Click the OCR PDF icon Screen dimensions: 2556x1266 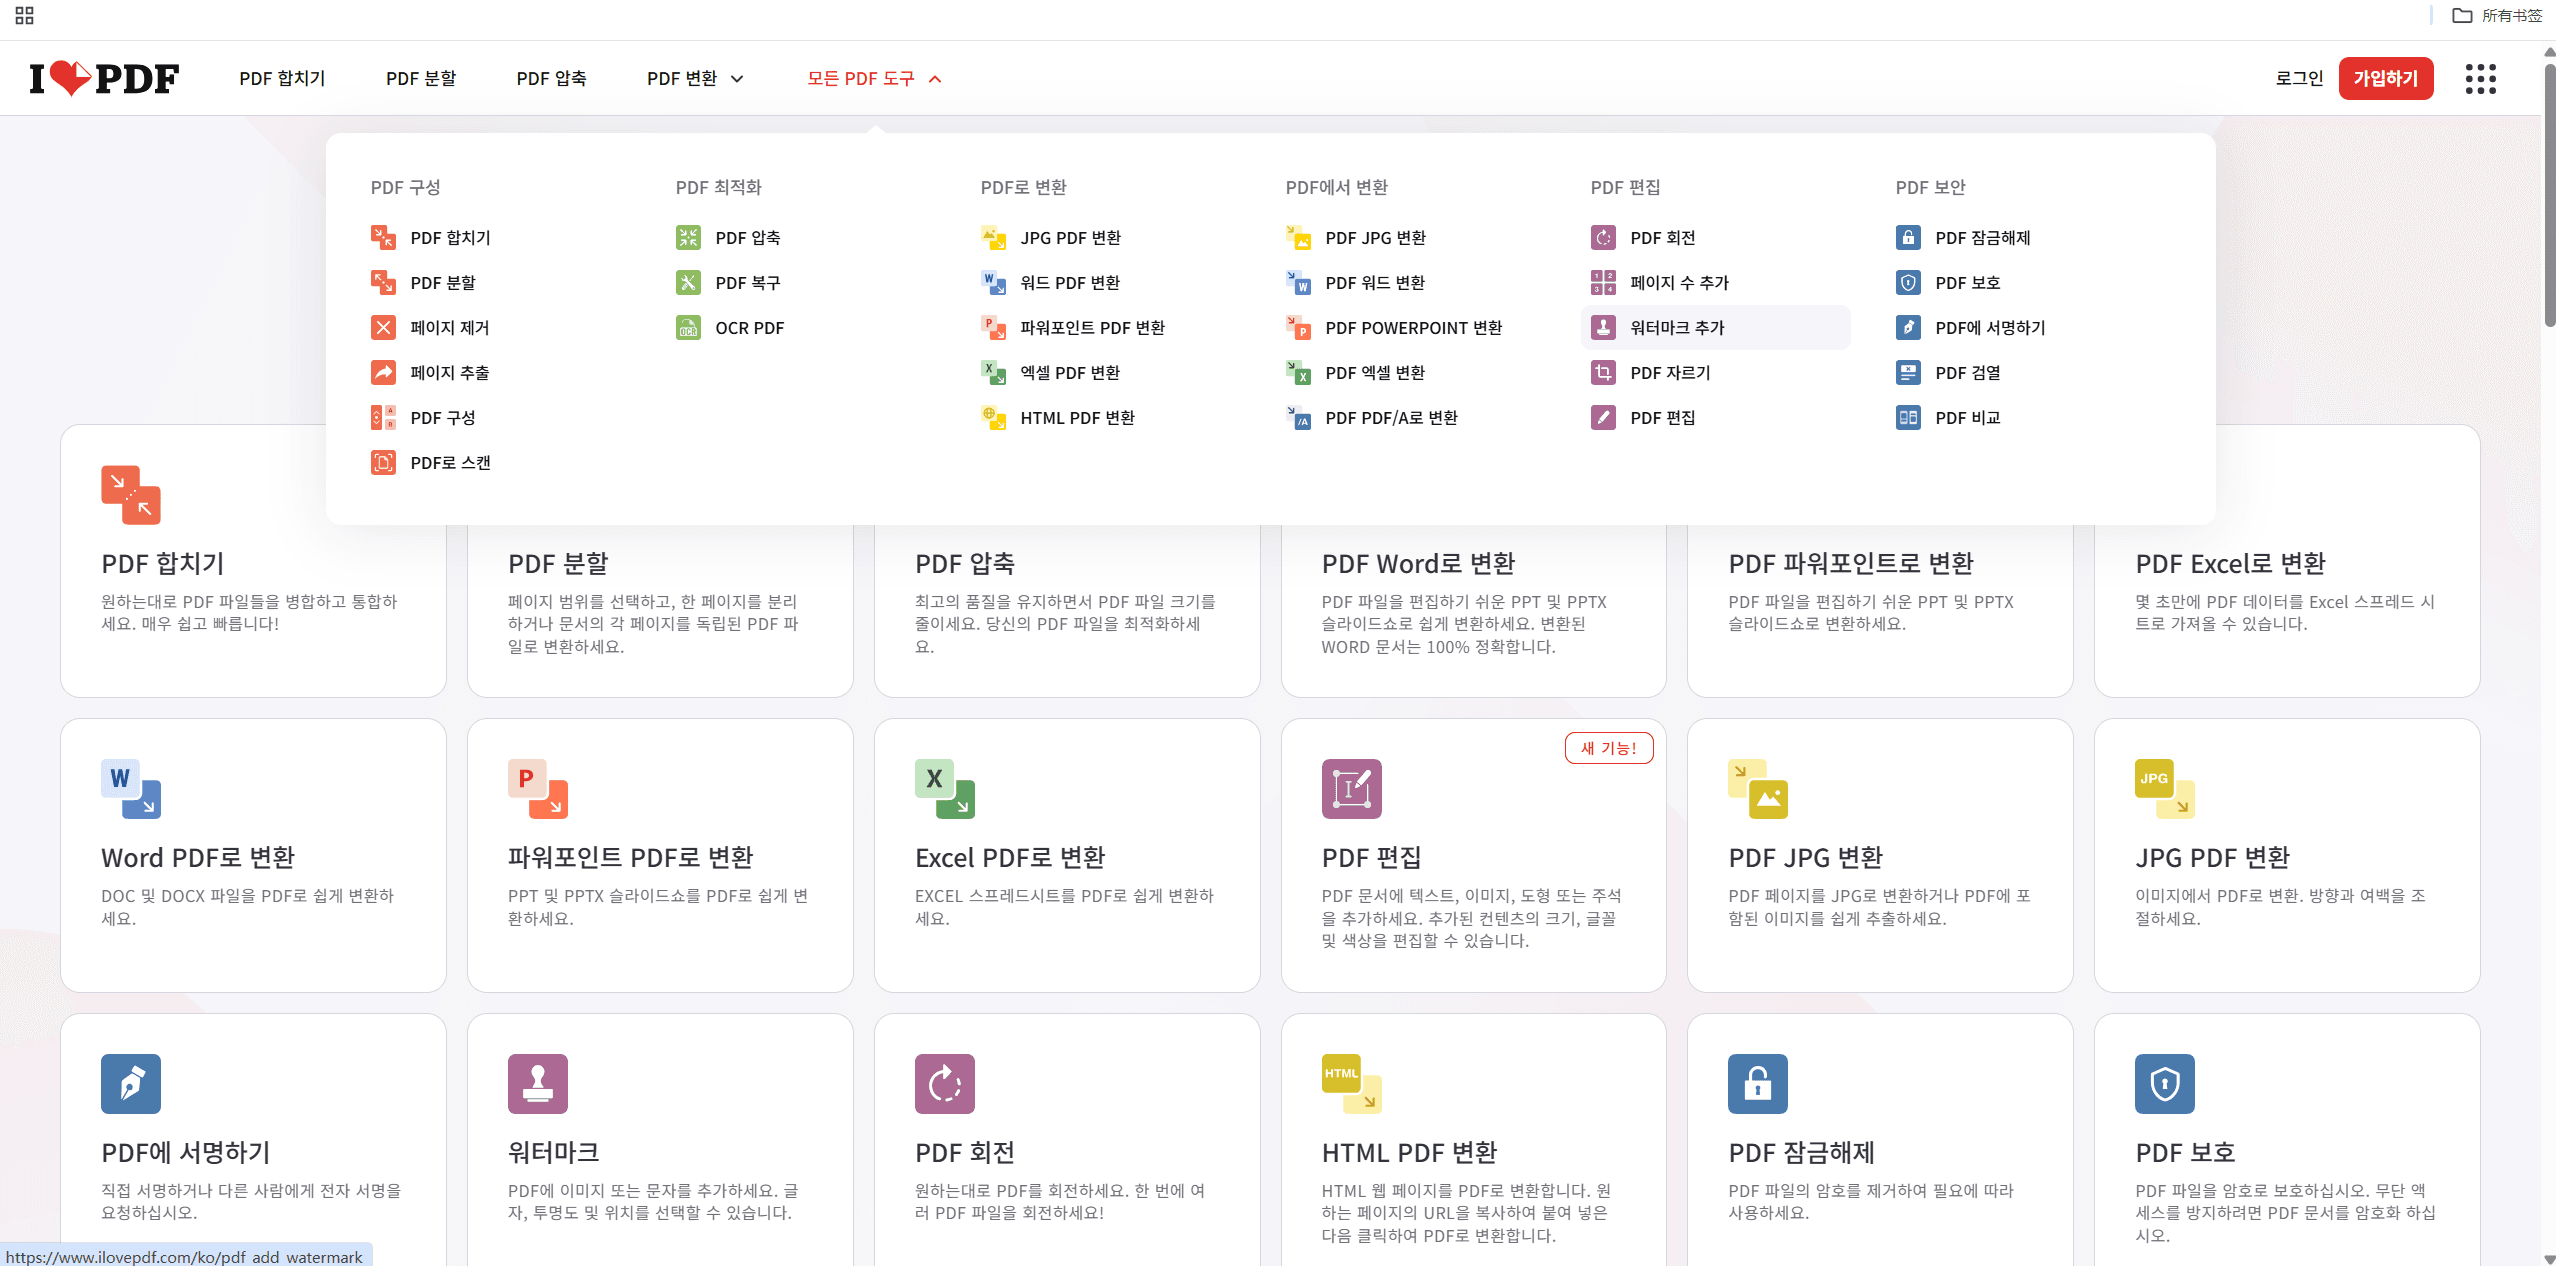[x=688, y=328]
